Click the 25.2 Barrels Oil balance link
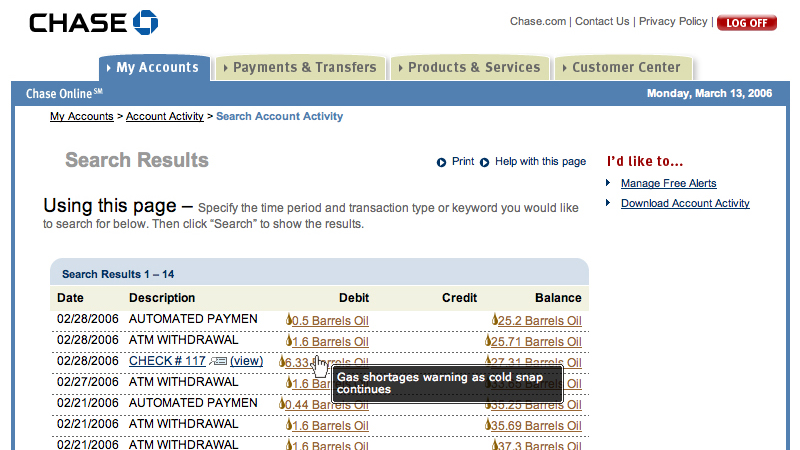800x450 pixels. pos(540,320)
